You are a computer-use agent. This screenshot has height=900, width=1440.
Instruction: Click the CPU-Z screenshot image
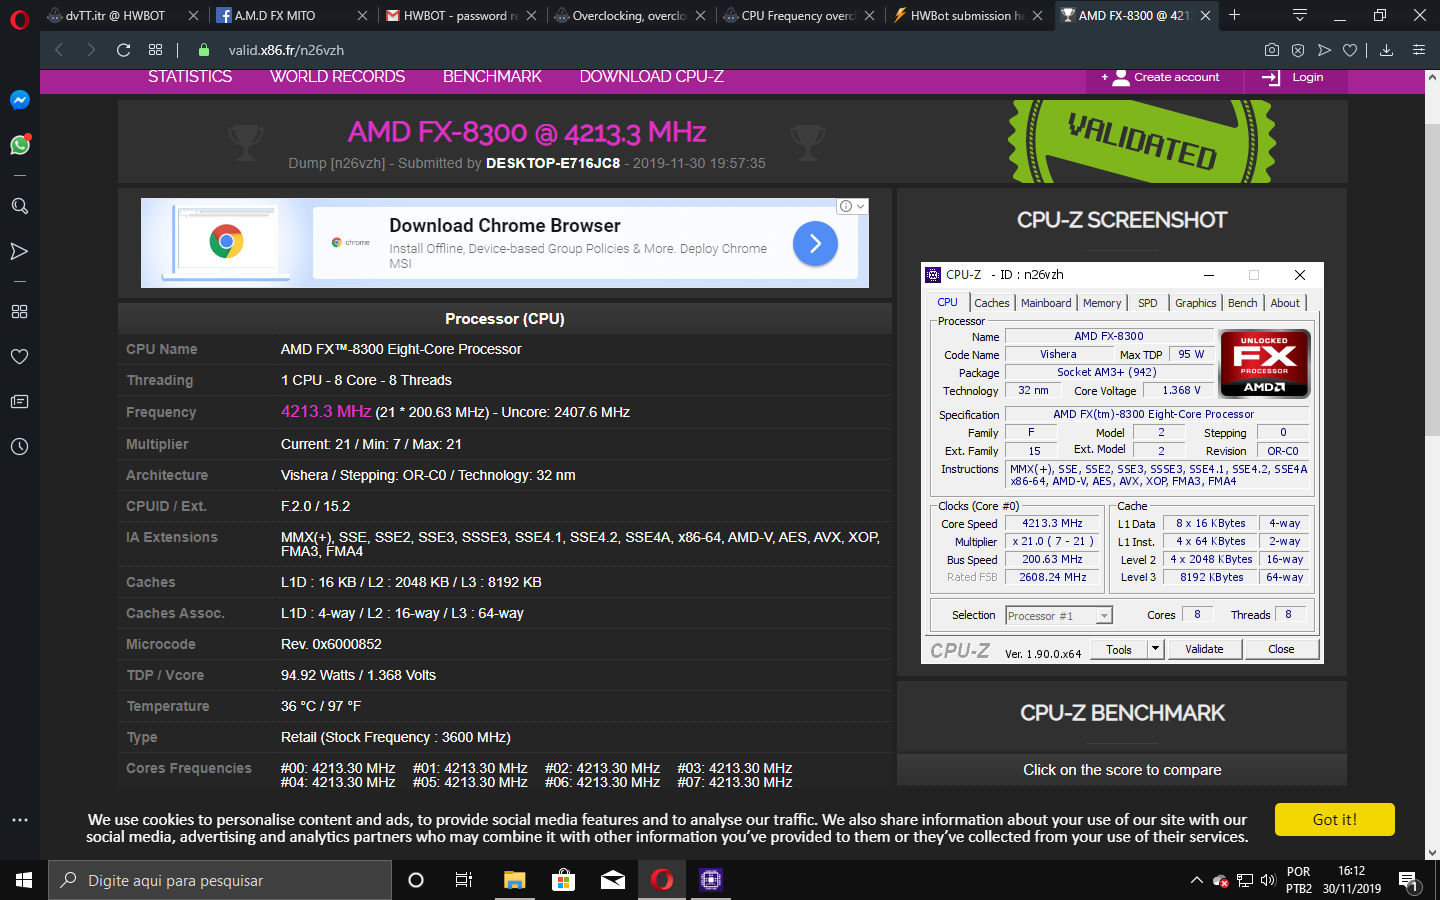click(x=1122, y=463)
